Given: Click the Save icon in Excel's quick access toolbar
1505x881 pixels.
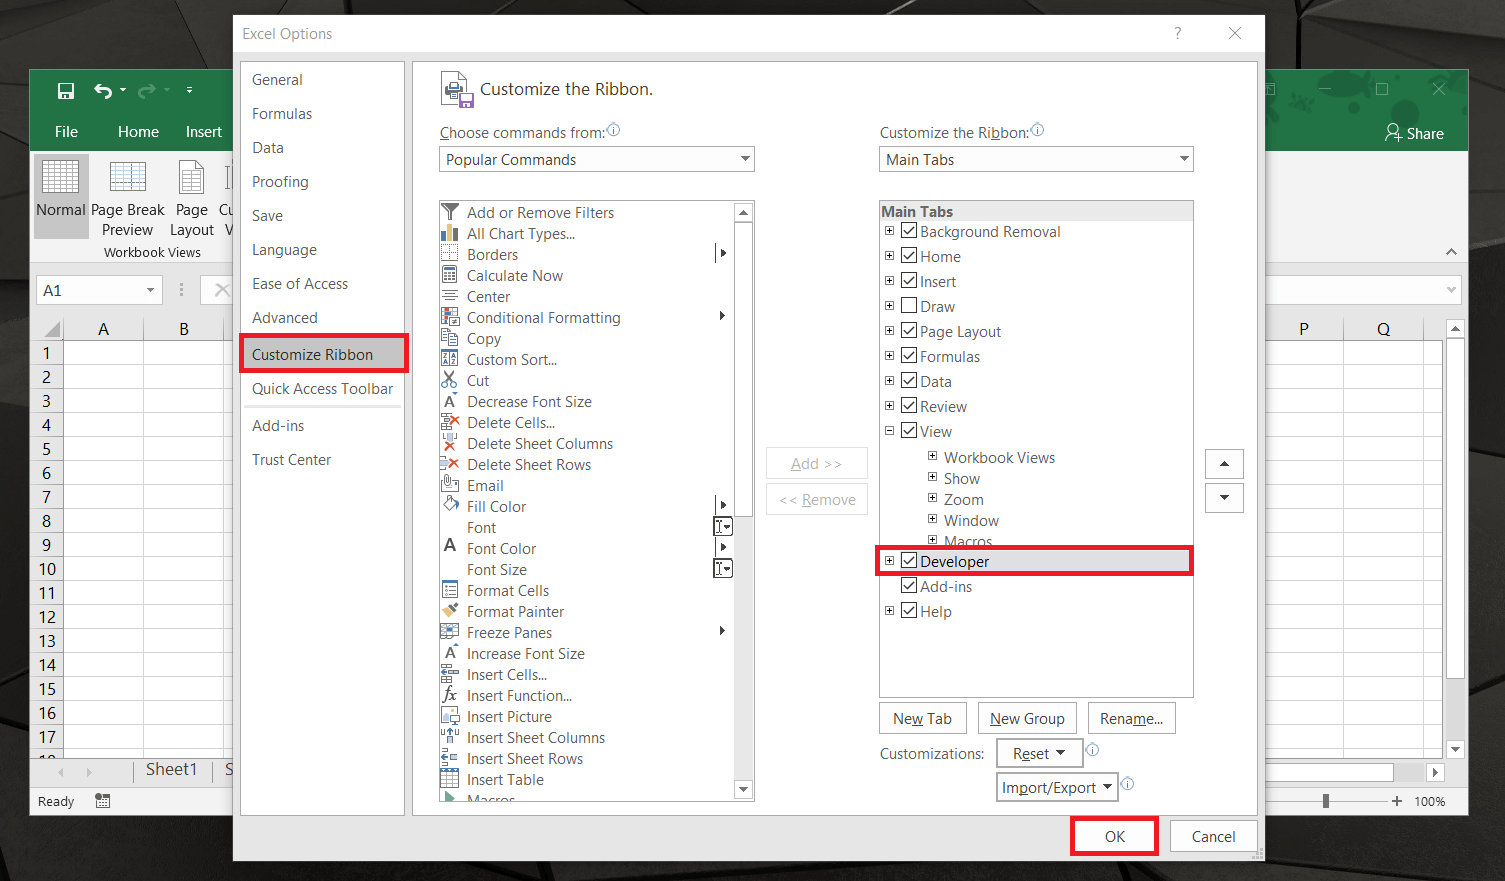Looking at the screenshot, I should click(66, 91).
